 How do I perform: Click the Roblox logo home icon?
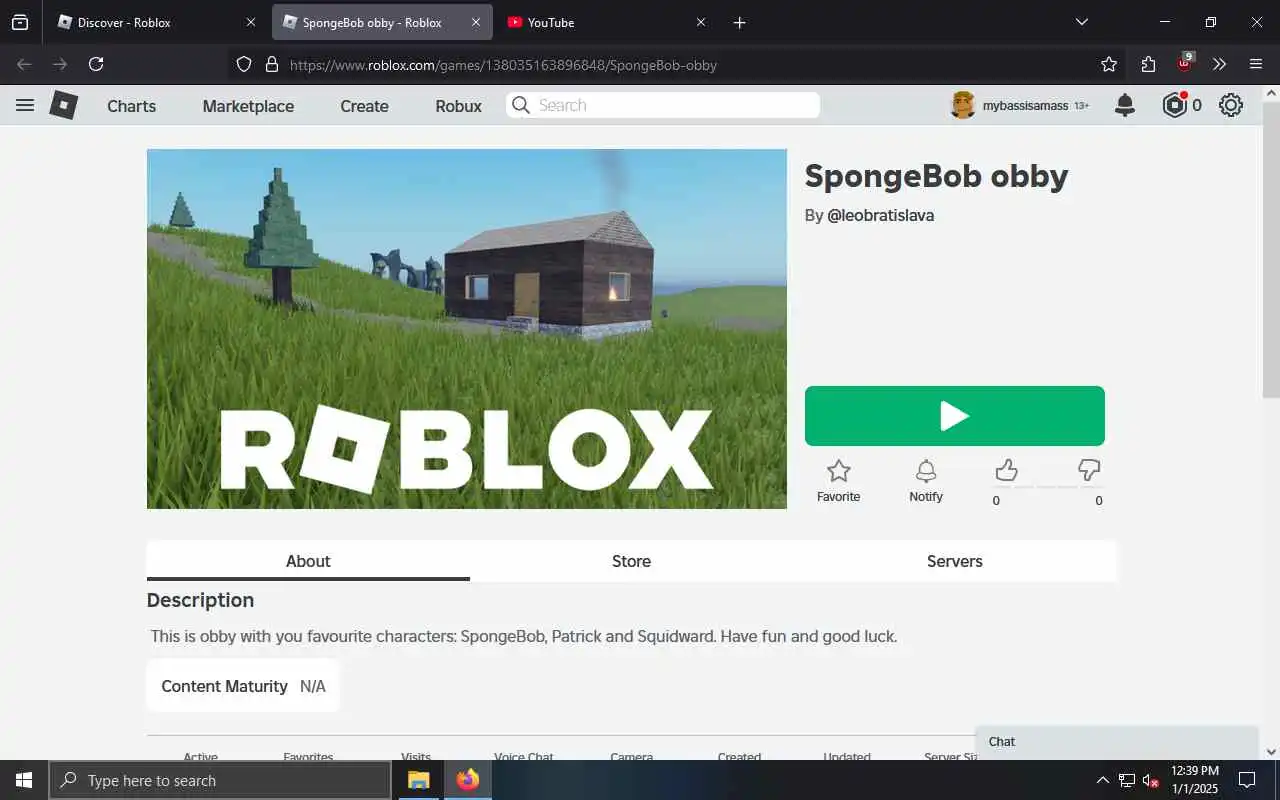click(x=64, y=105)
